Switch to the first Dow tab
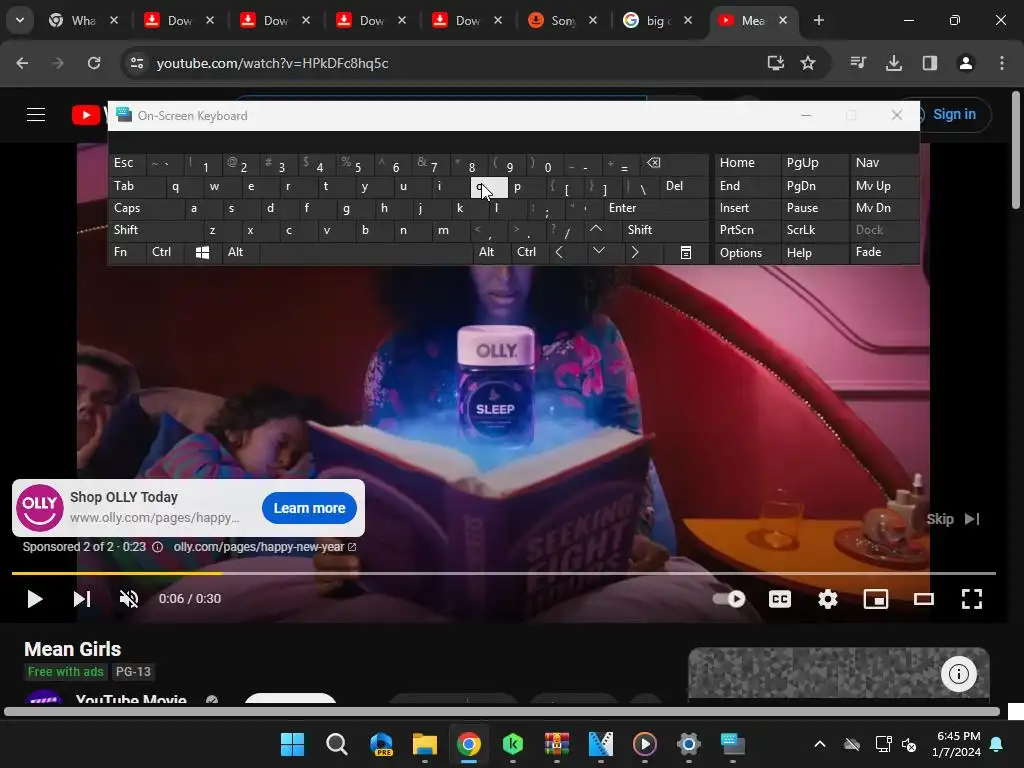Viewport: 1024px width, 768px height. pos(179,21)
